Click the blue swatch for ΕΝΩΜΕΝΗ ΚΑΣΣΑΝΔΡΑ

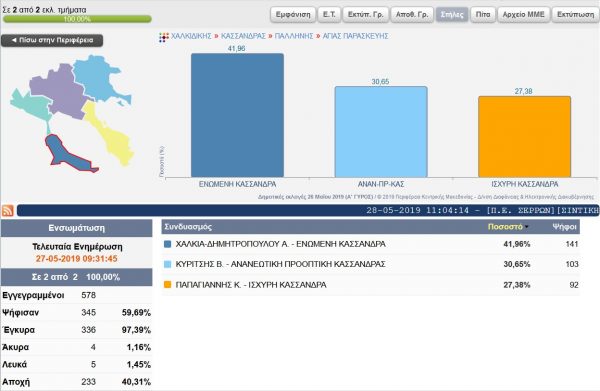[167, 244]
